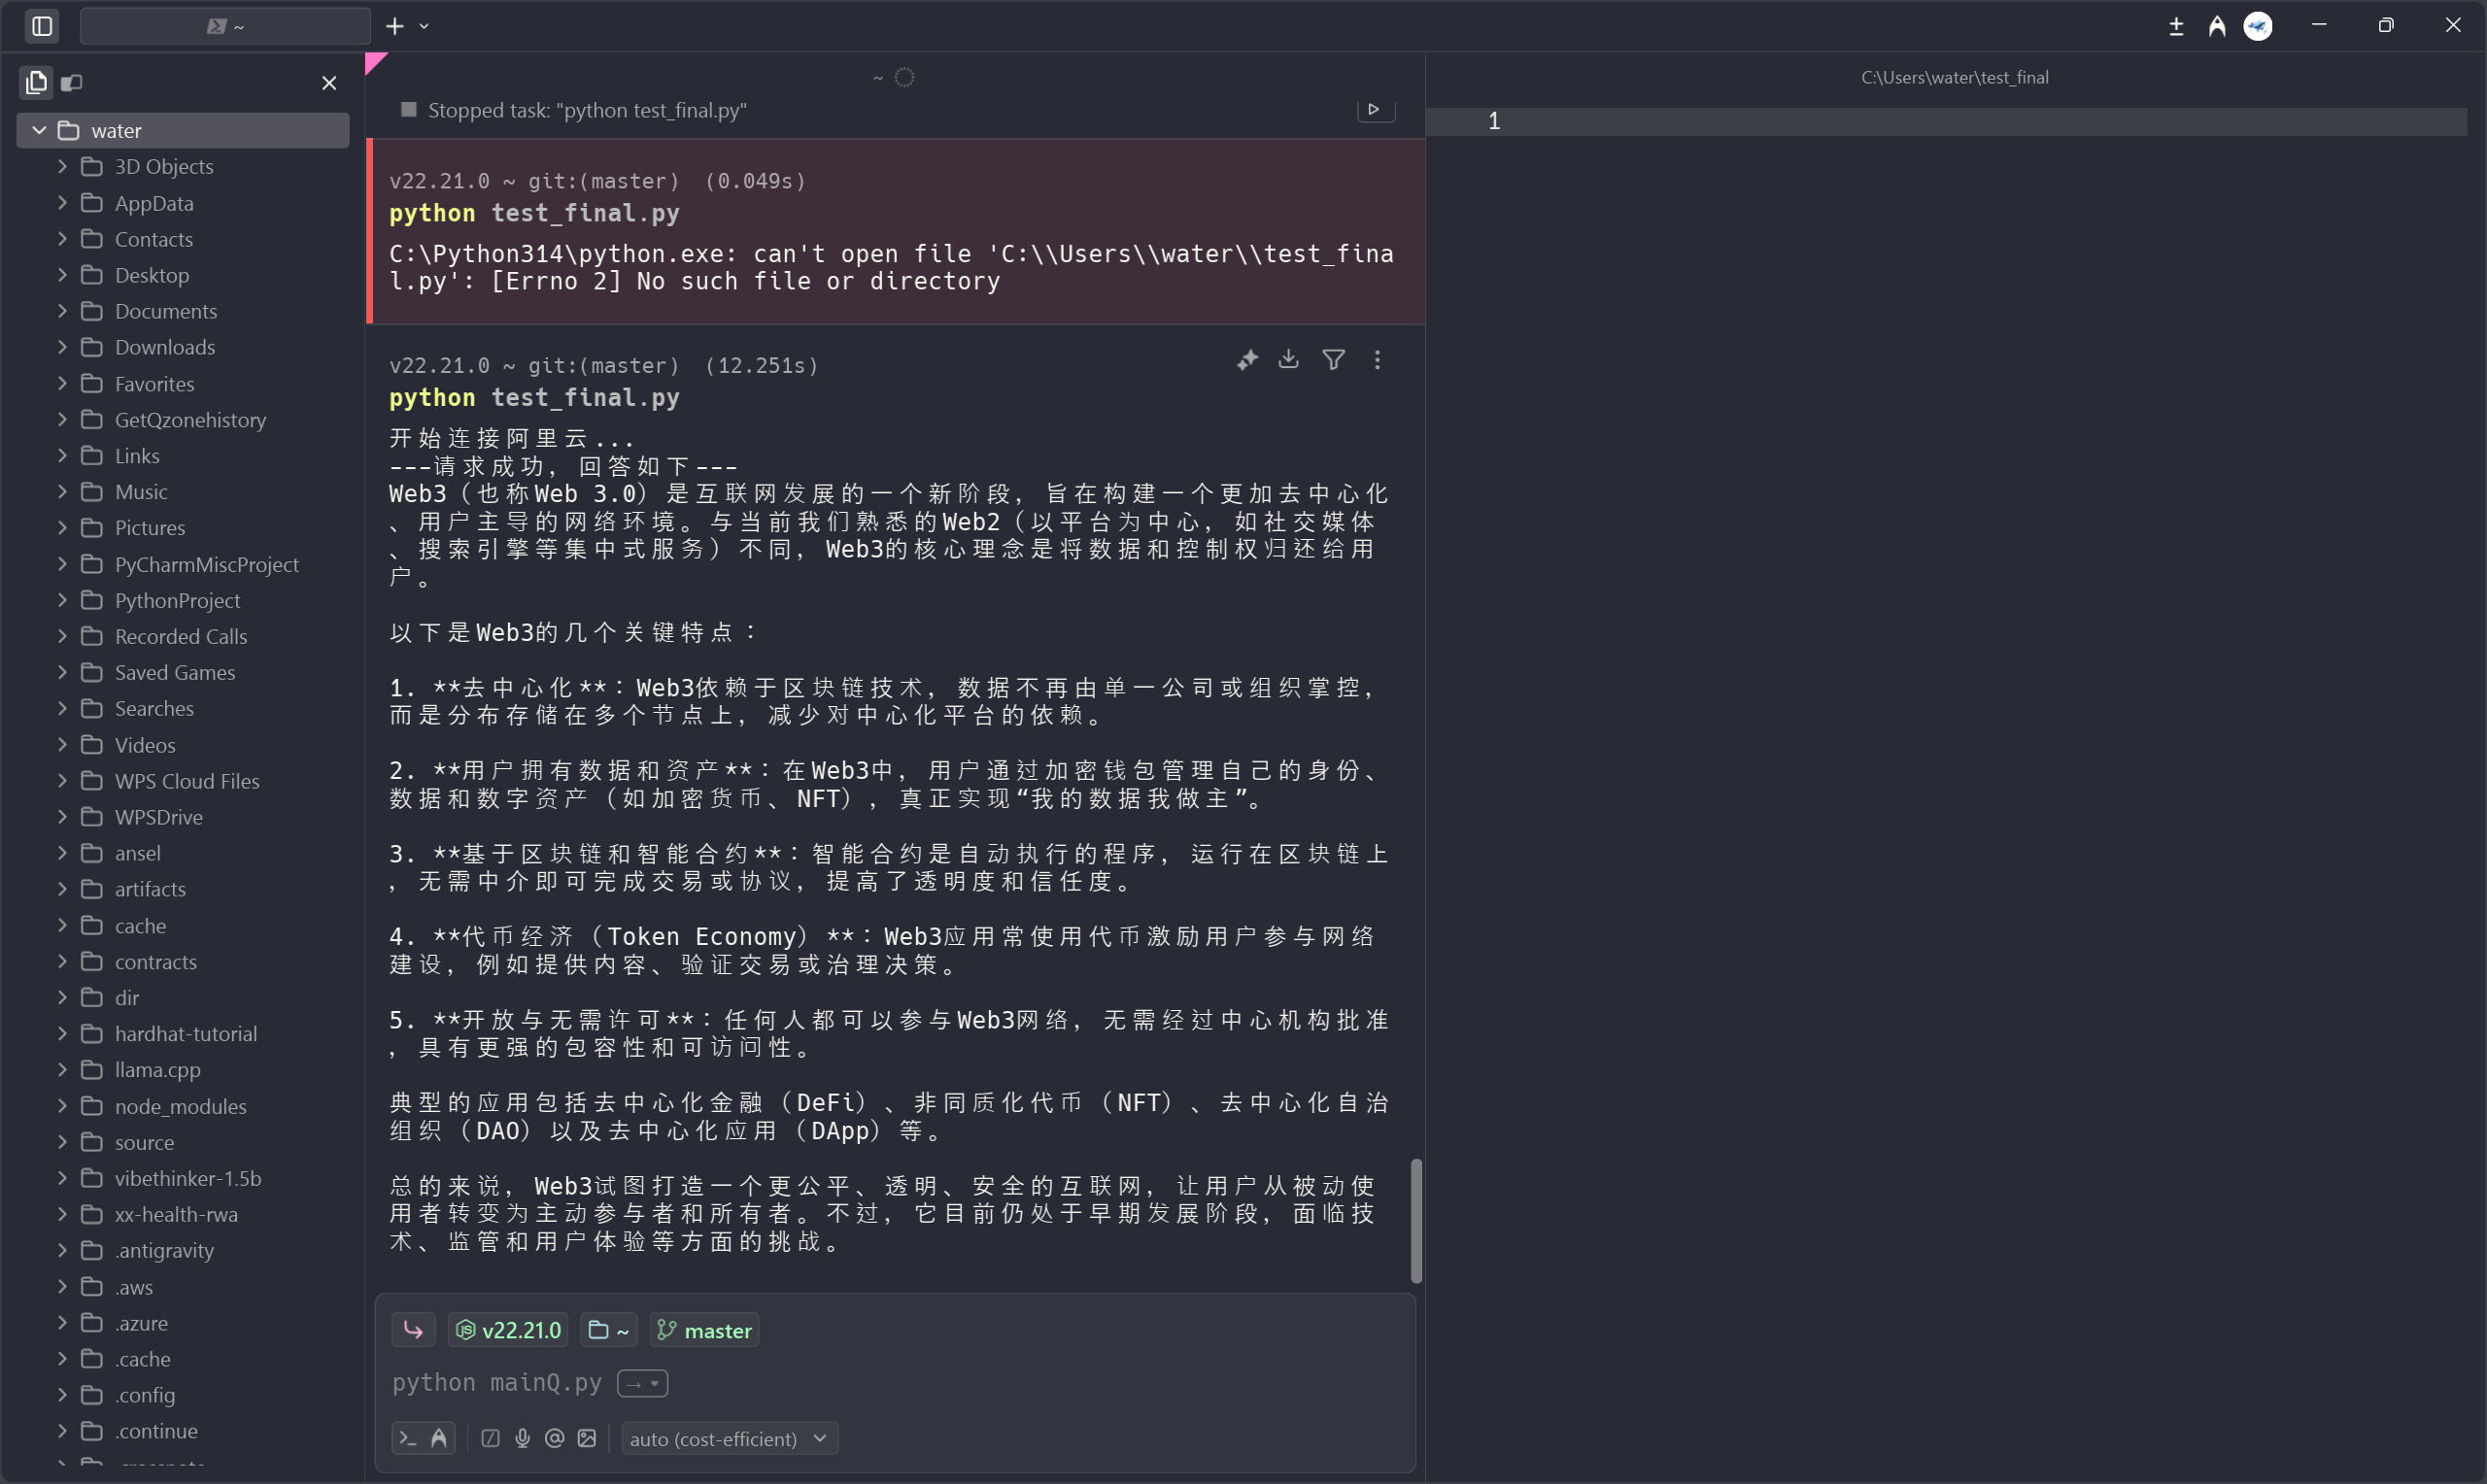Select the Links folder

tap(184, 455)
